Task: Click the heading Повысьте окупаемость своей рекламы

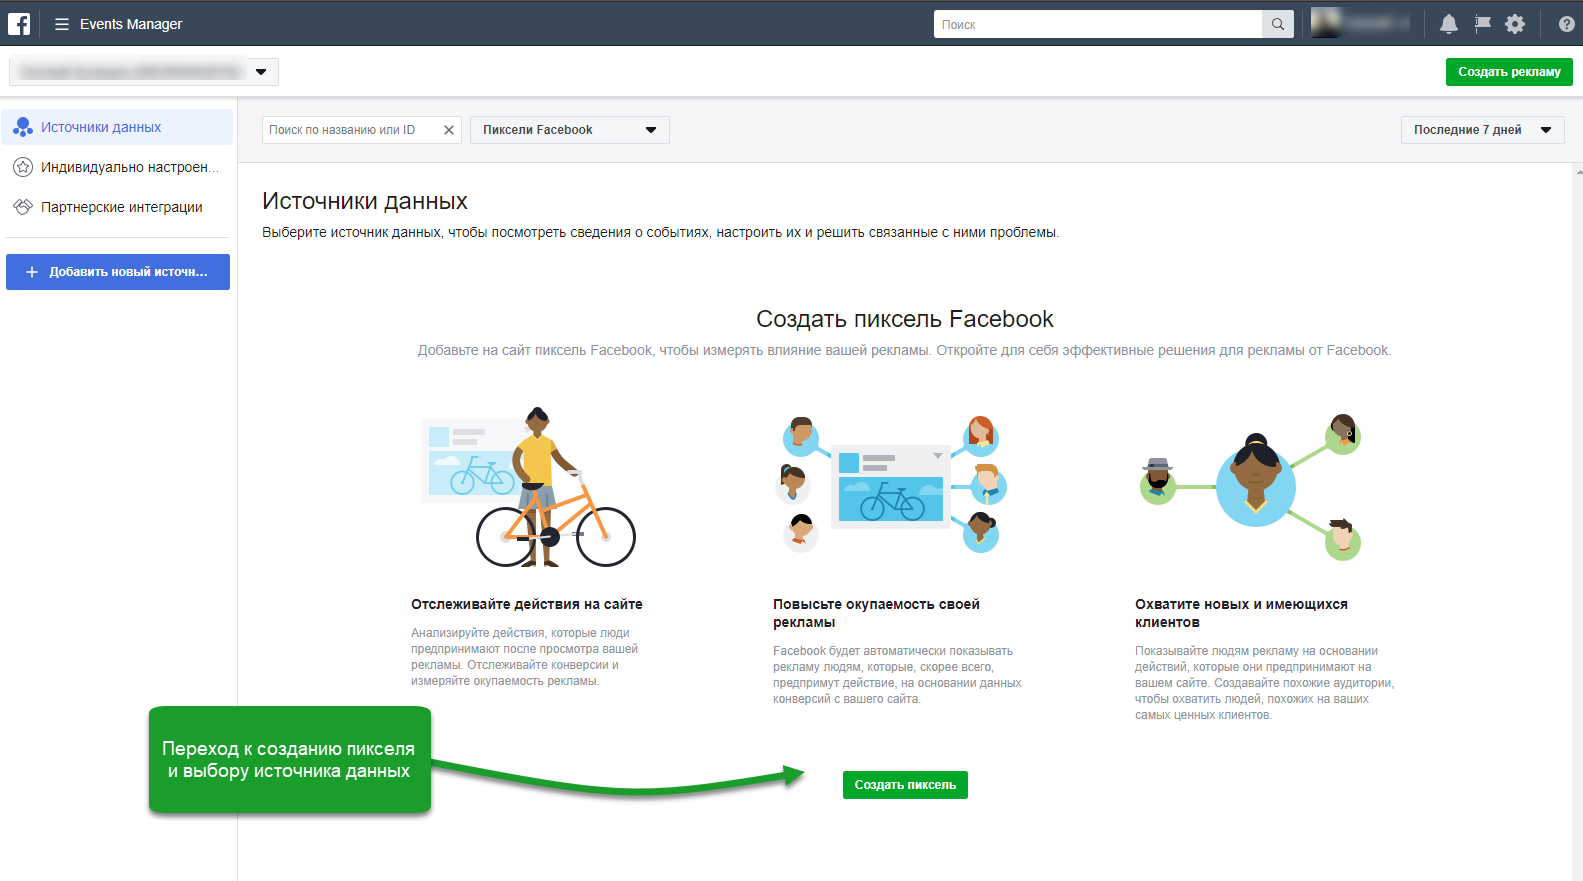Action: 876,613
